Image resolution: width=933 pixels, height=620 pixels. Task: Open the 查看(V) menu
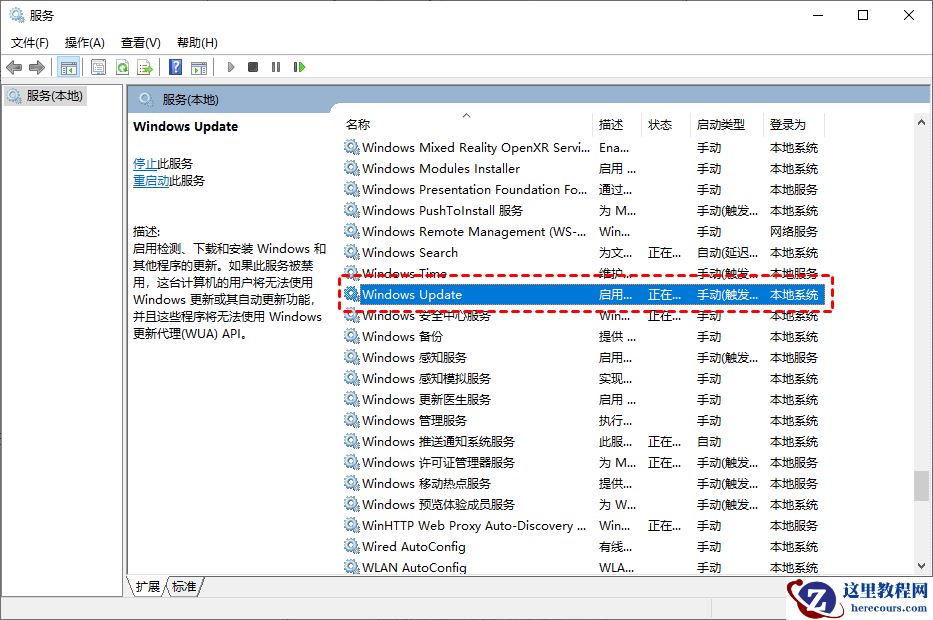coord(140,42)
